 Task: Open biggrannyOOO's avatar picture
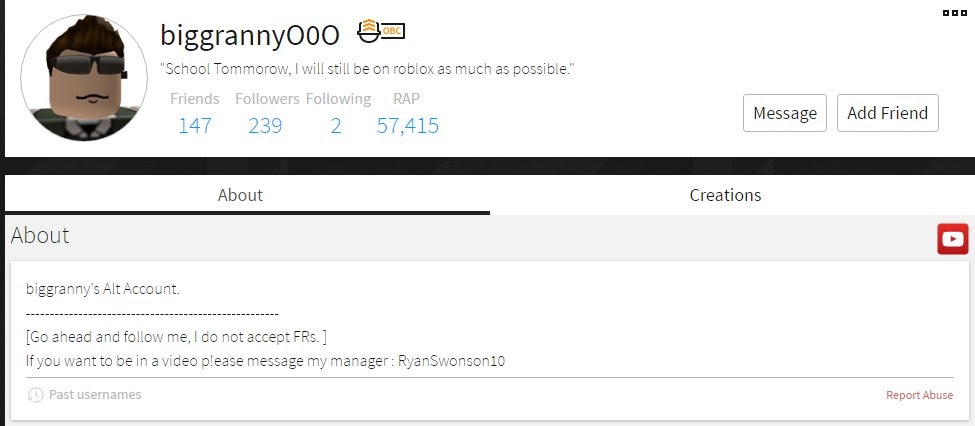(84, 78)
